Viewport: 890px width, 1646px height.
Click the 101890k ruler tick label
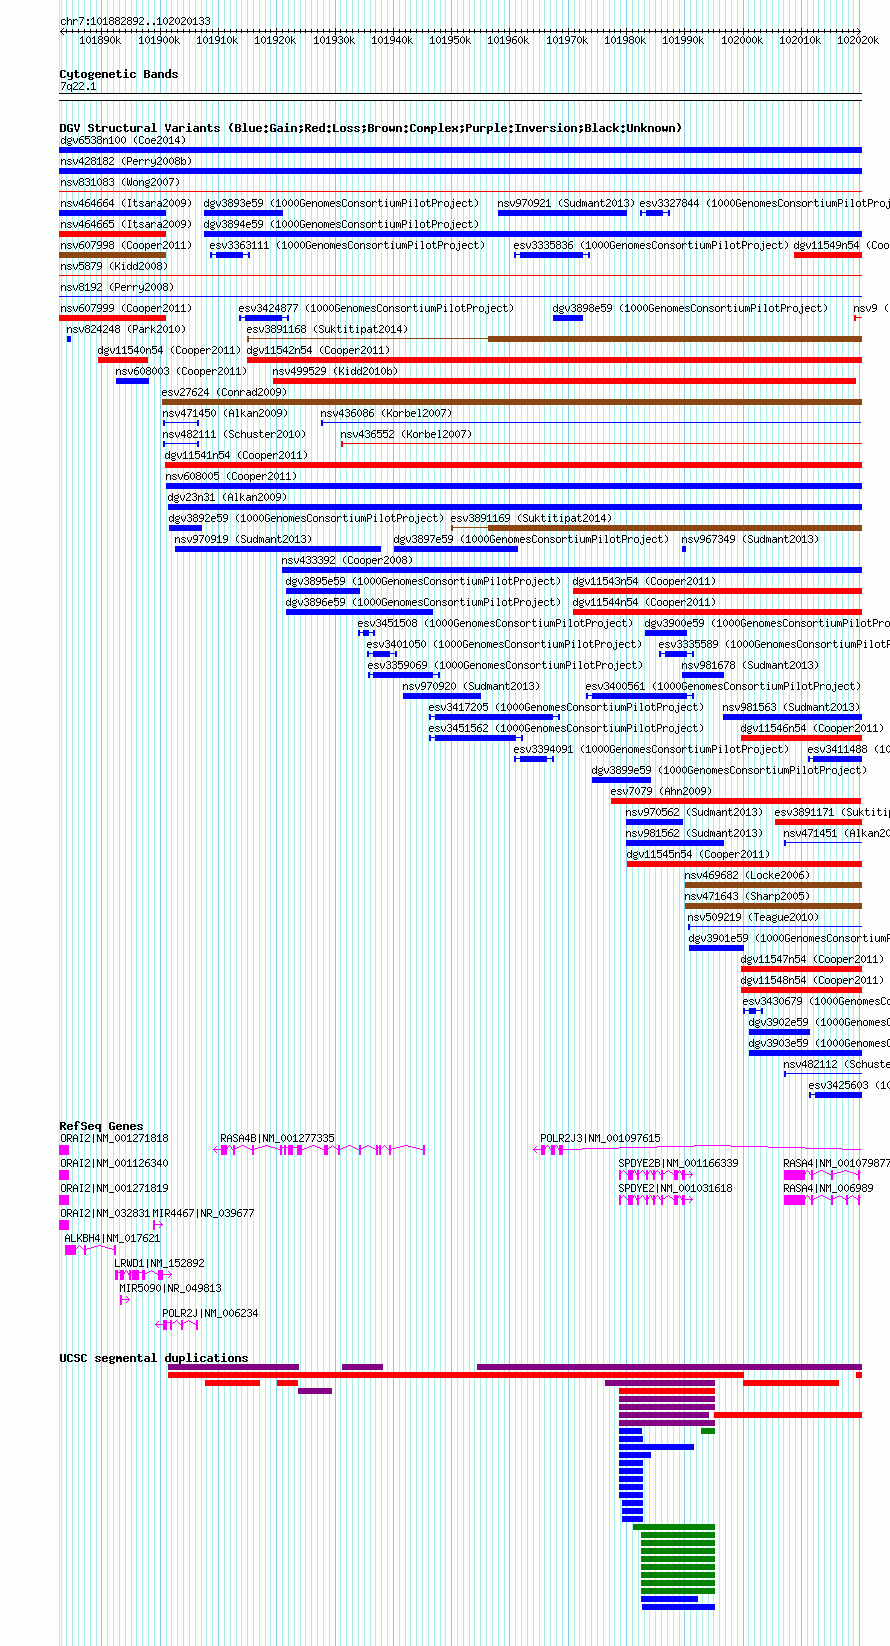[100, 40]
